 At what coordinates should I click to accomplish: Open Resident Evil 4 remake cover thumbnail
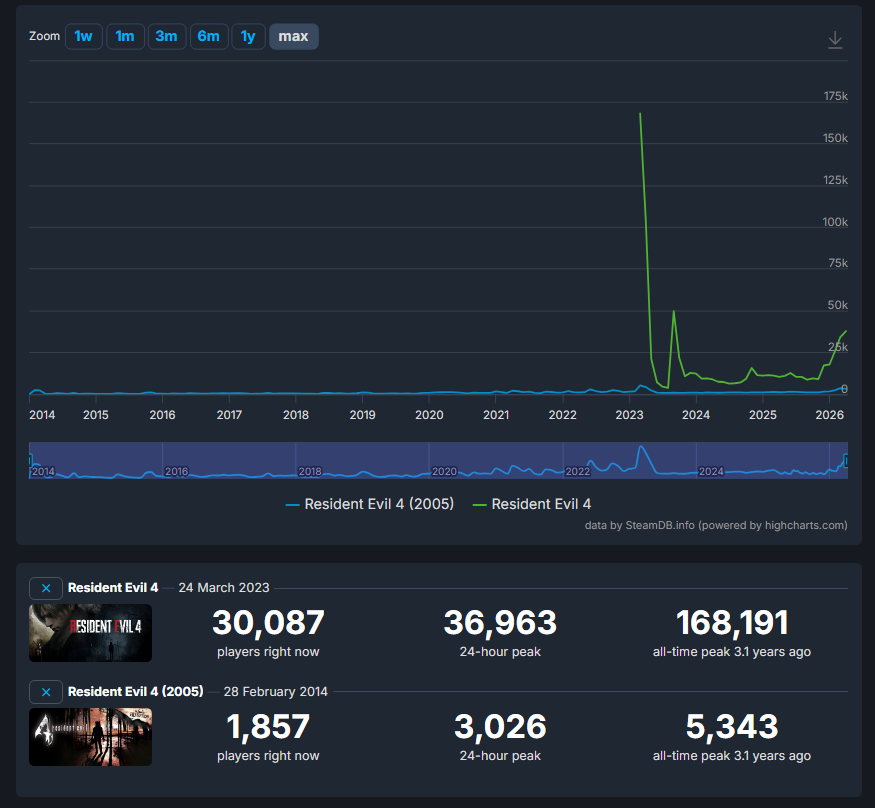pyautogui.click(x=90, y=633)
